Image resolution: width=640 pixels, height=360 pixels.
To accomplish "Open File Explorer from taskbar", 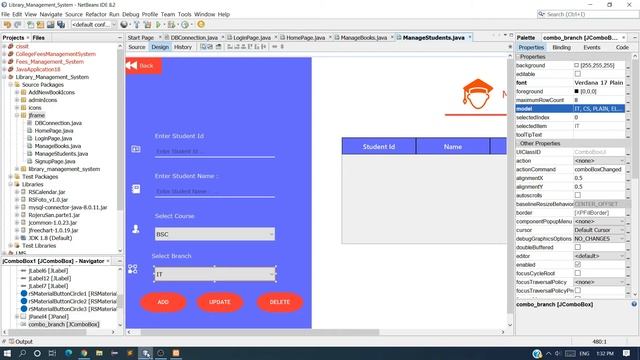I will coord(99,353).
